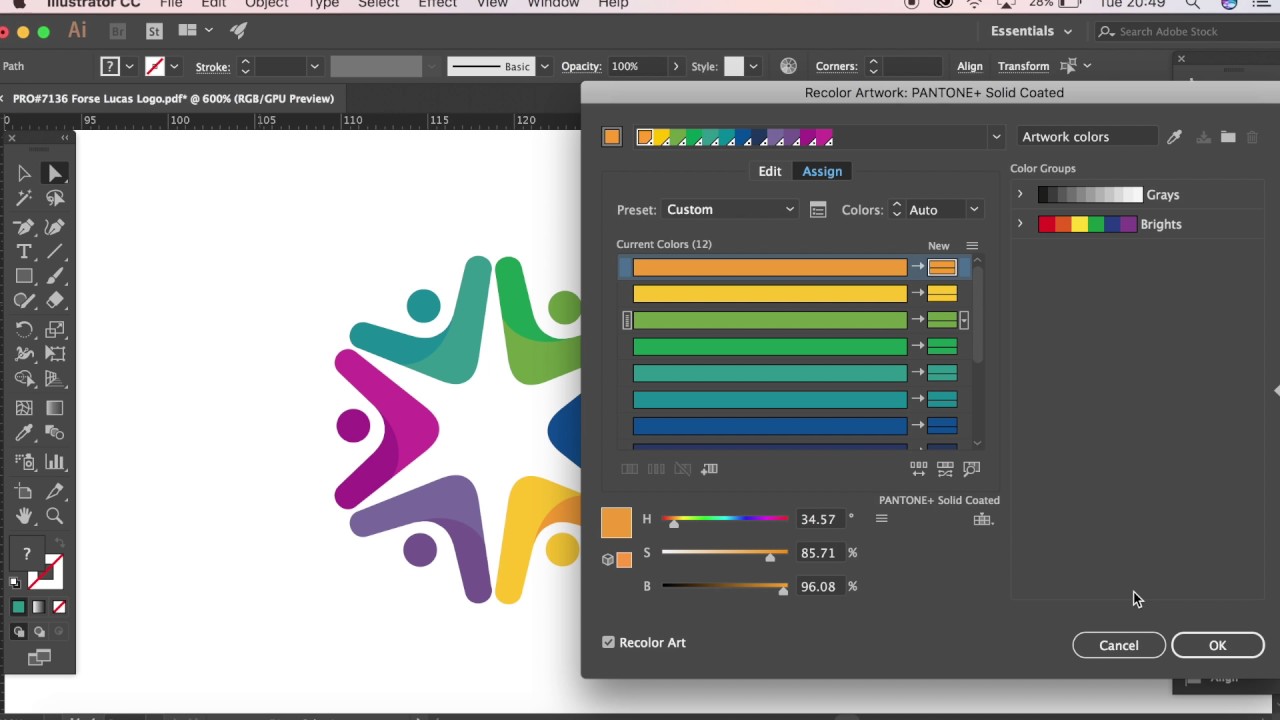Select the Eyedropper tool in toolbox

24,432
